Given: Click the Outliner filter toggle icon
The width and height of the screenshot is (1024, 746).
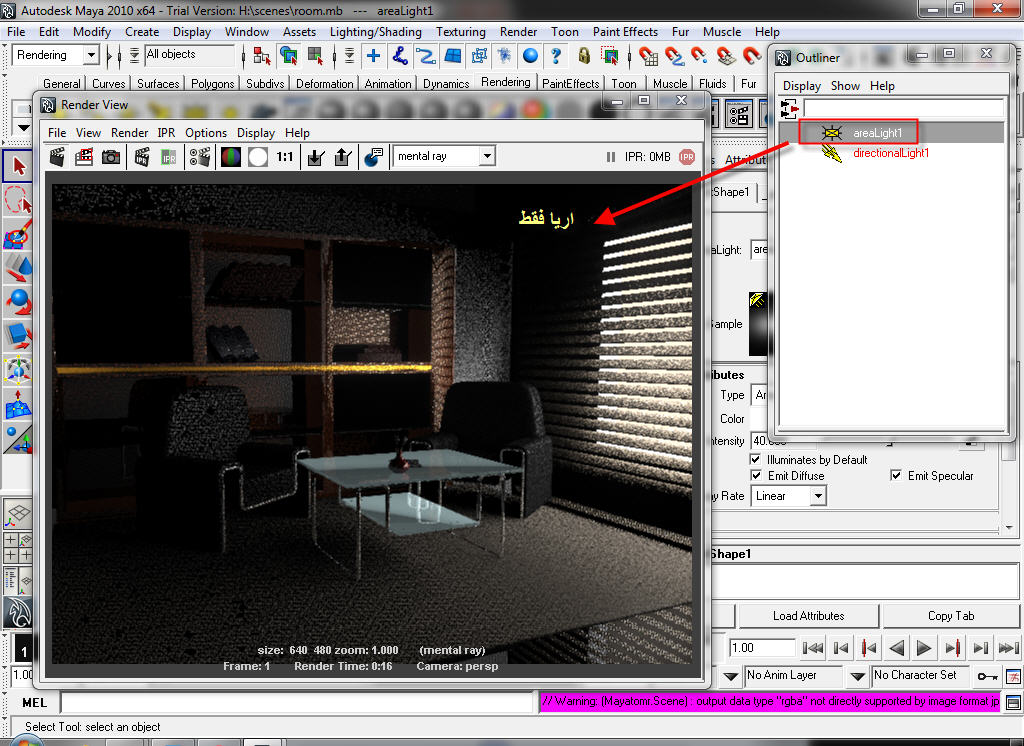Looking at the screenshot, I should coord(789,108).
